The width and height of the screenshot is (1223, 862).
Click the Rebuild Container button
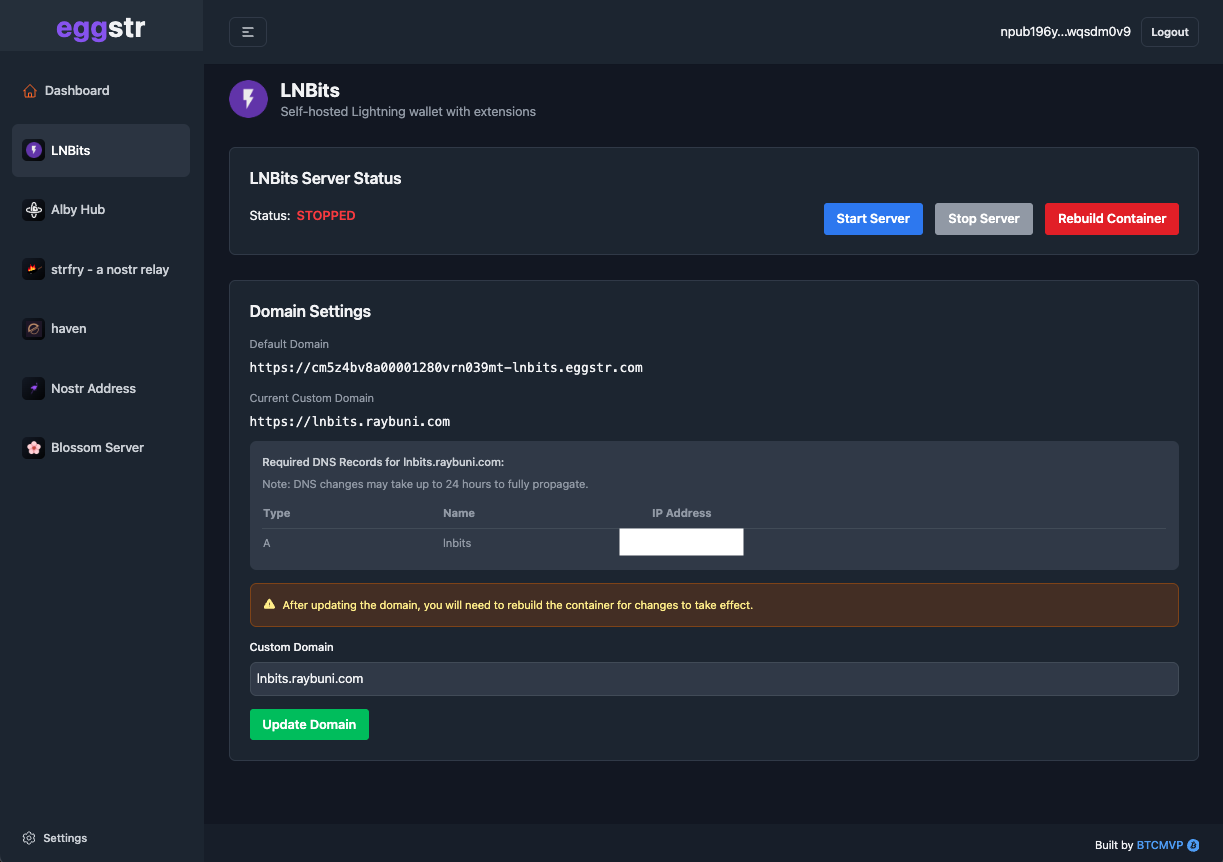(x=1111, y=218)
